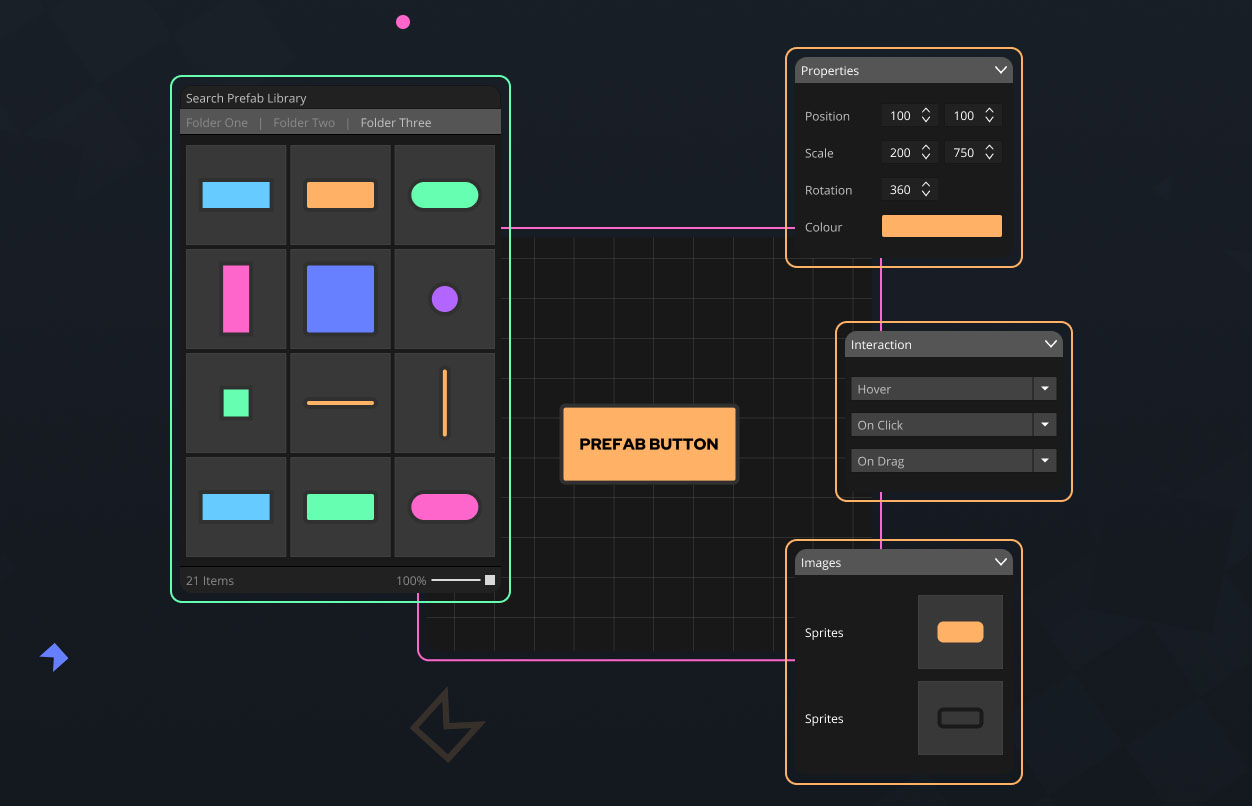Screen dimensions: 1252x806
Task: Click the 100% zoom slider track
Action: (x=457, y=580)
